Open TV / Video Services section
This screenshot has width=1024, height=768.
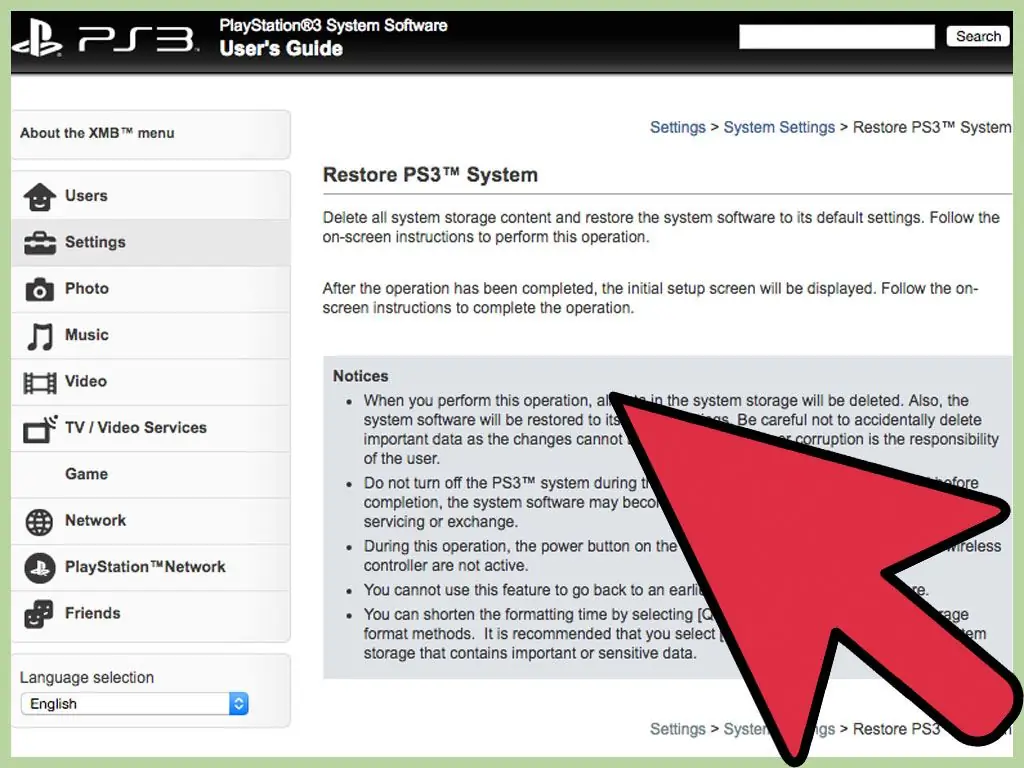click(151, 428)
